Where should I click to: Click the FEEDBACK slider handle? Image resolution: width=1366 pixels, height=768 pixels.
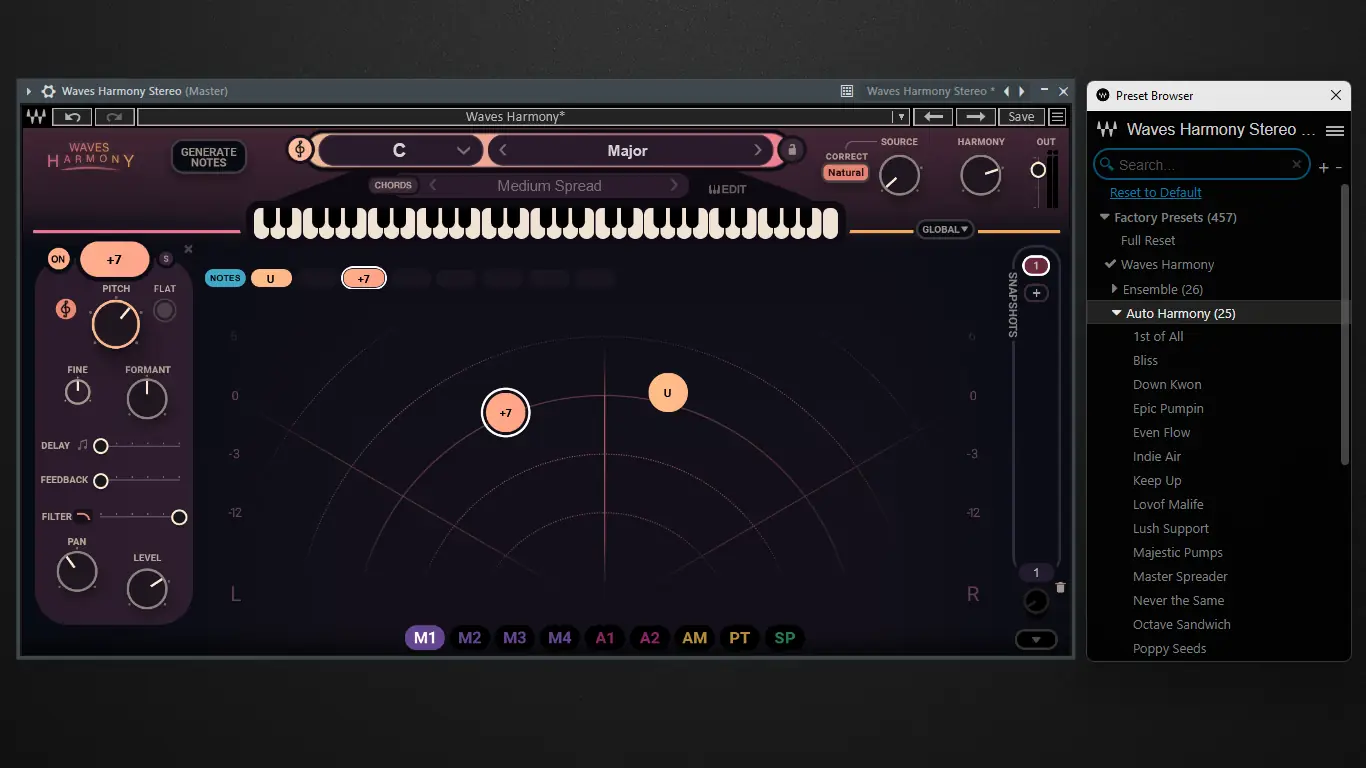[x=101, y=481]
